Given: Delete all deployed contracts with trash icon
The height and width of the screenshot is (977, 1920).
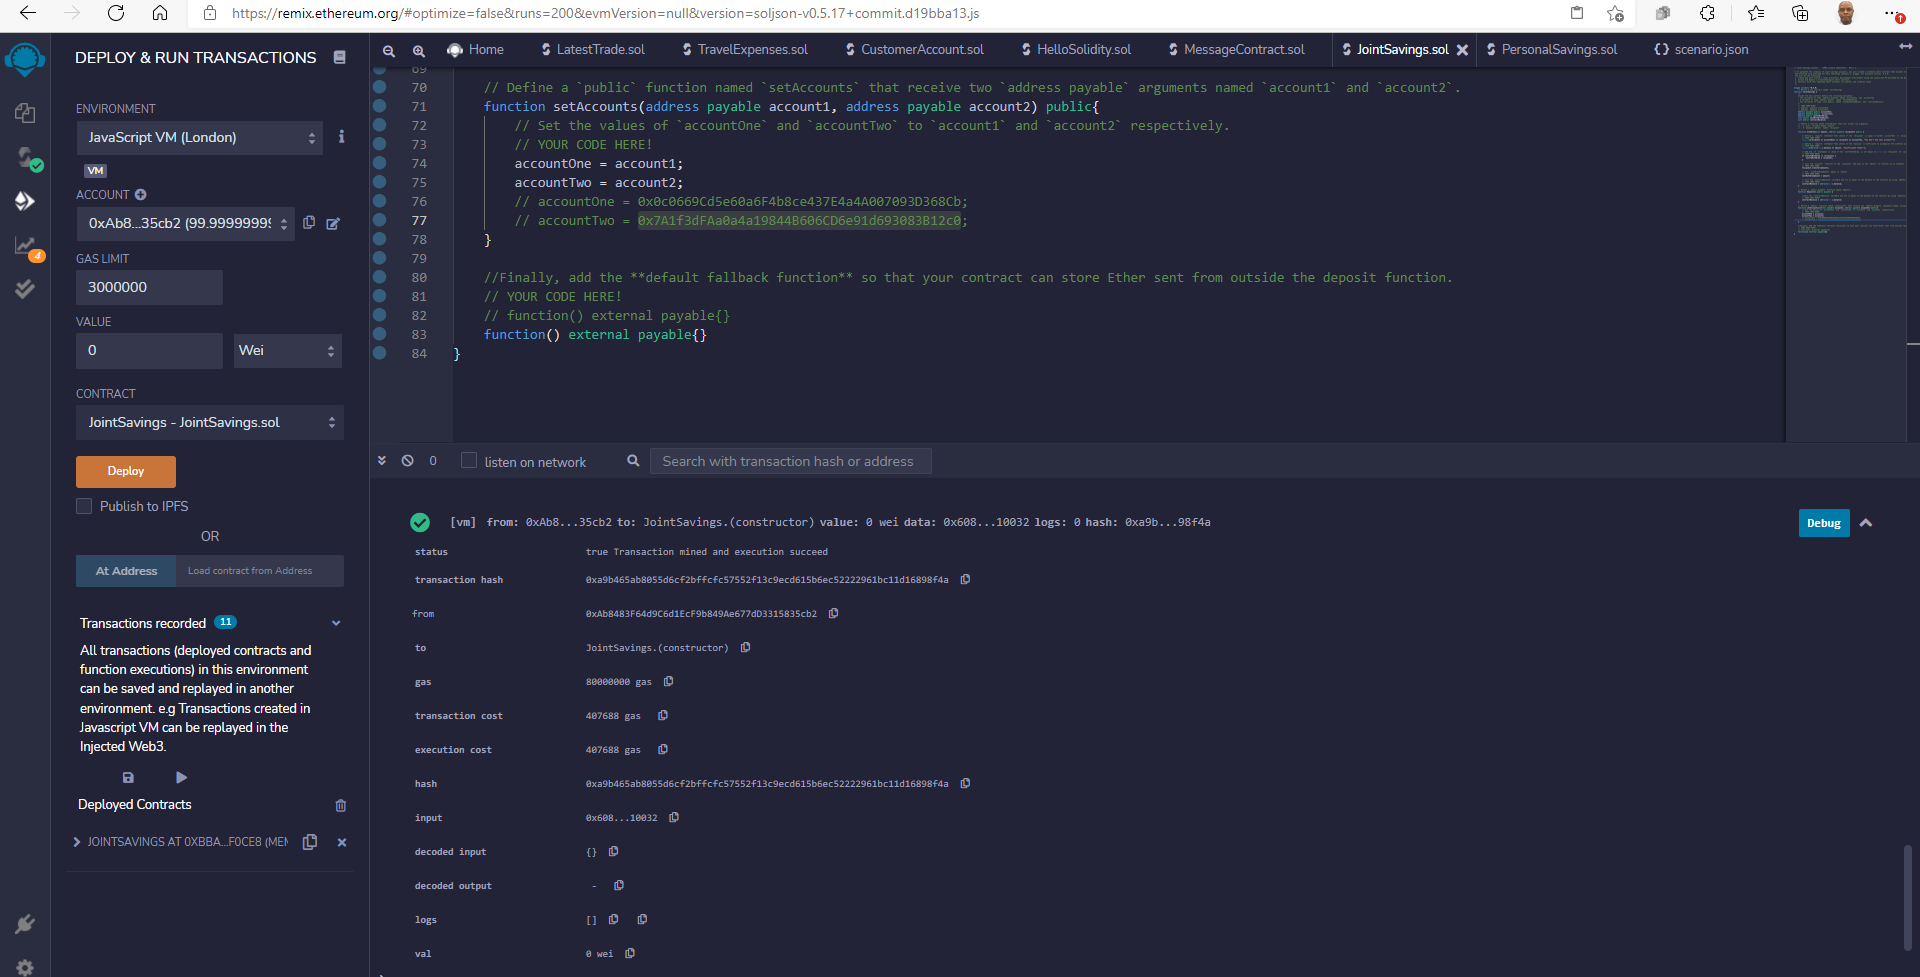Looking at the screenshot, I should click(x=341, y=805).
